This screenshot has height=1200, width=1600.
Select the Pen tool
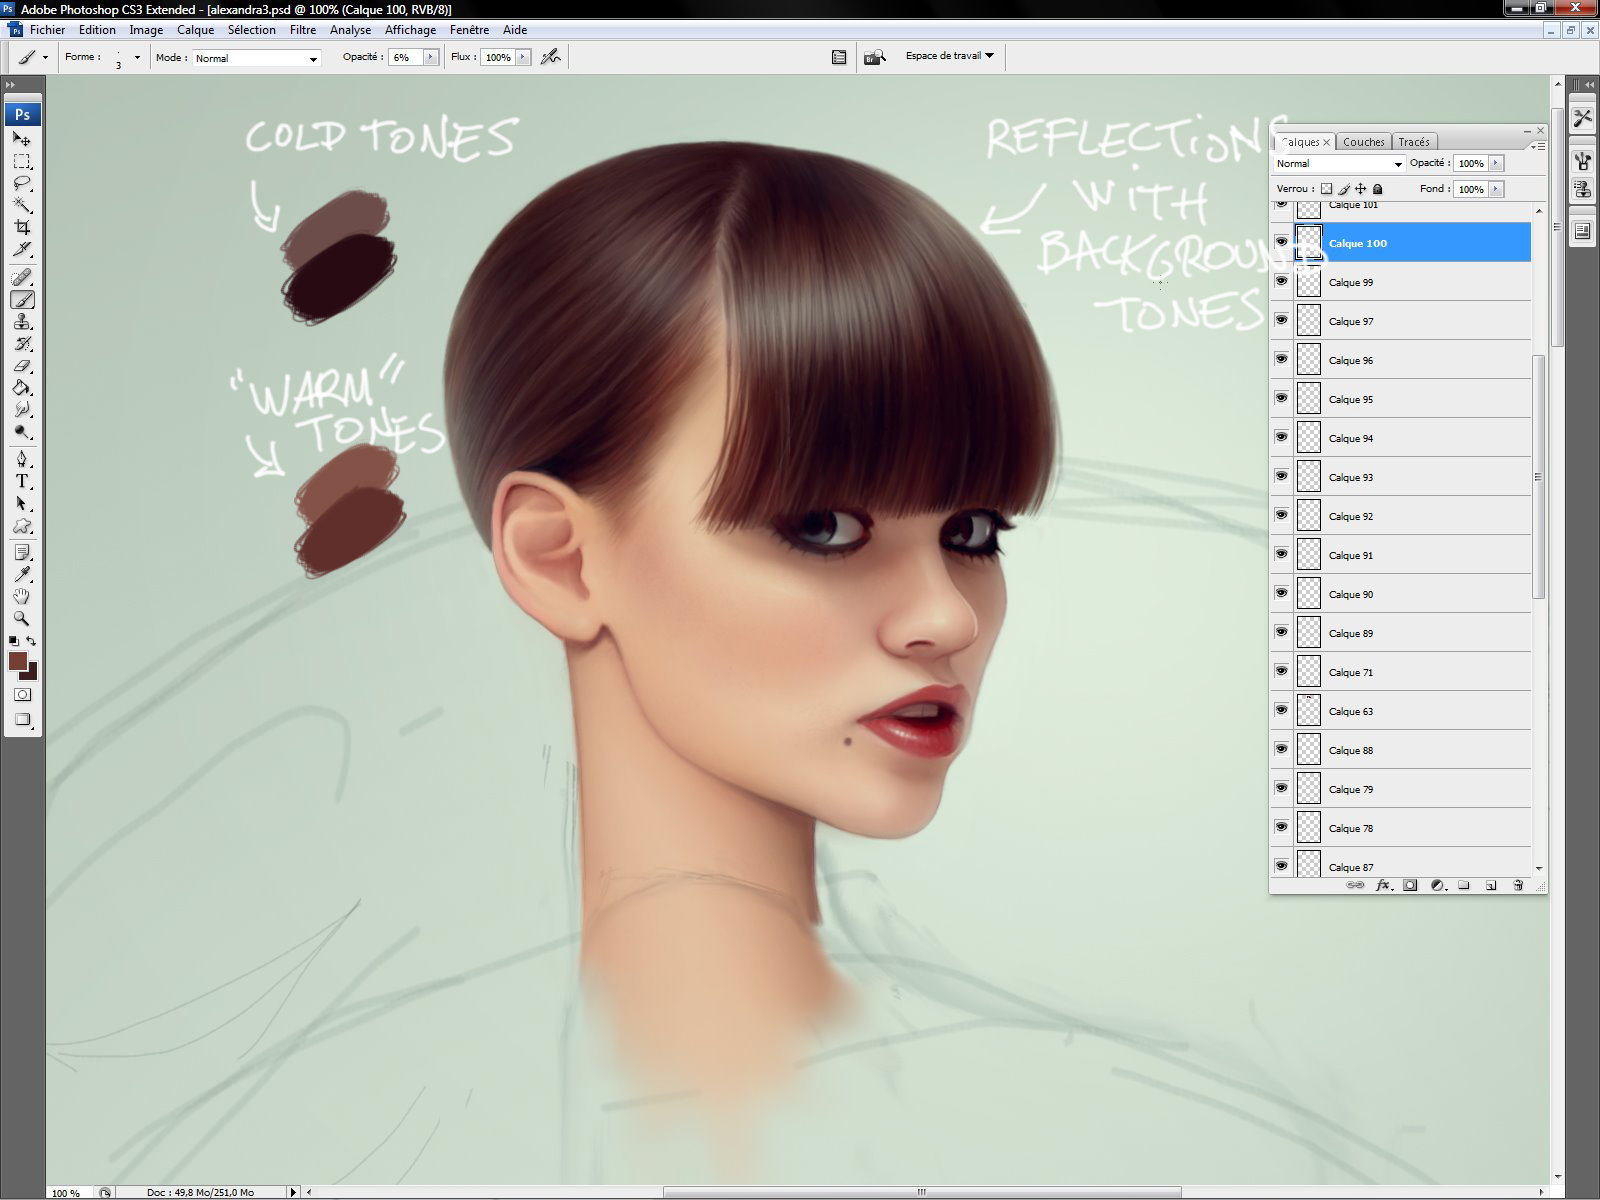point(22,459)
